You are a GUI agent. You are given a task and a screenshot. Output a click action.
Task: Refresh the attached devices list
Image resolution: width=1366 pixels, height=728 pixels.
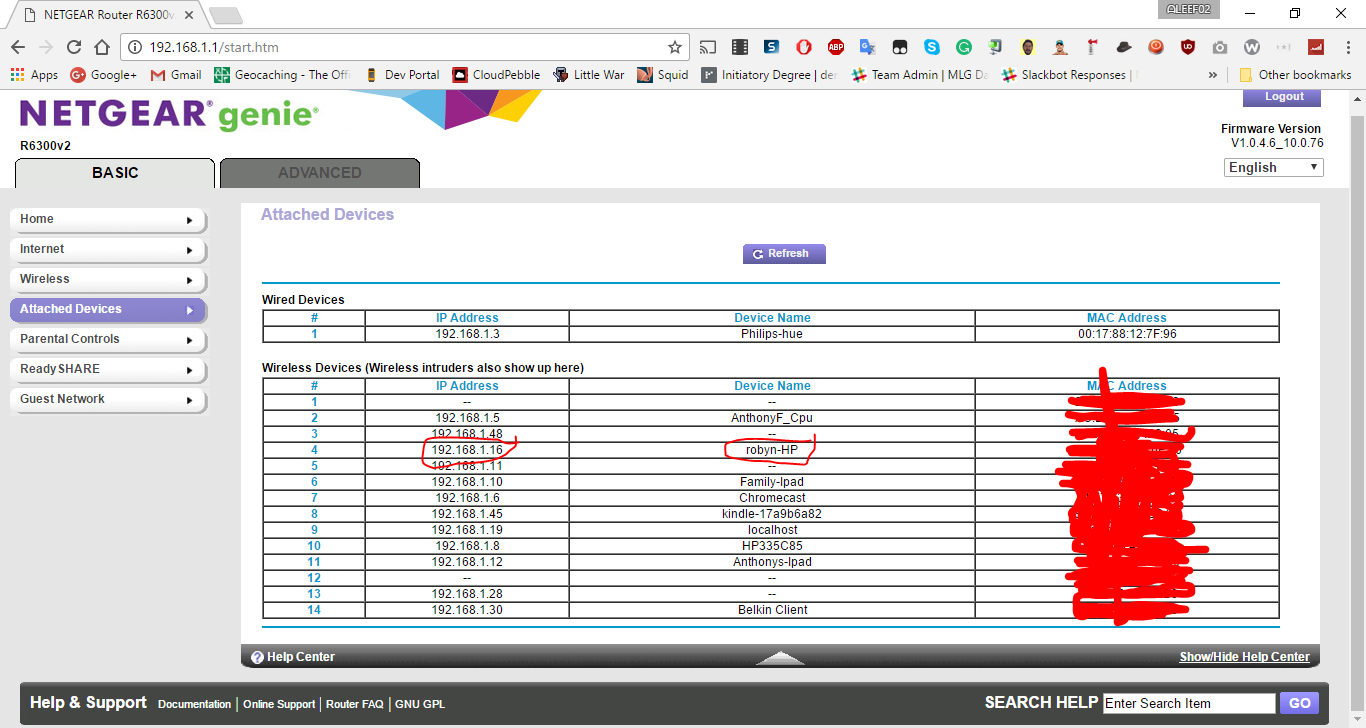click(x=784, y=254)
